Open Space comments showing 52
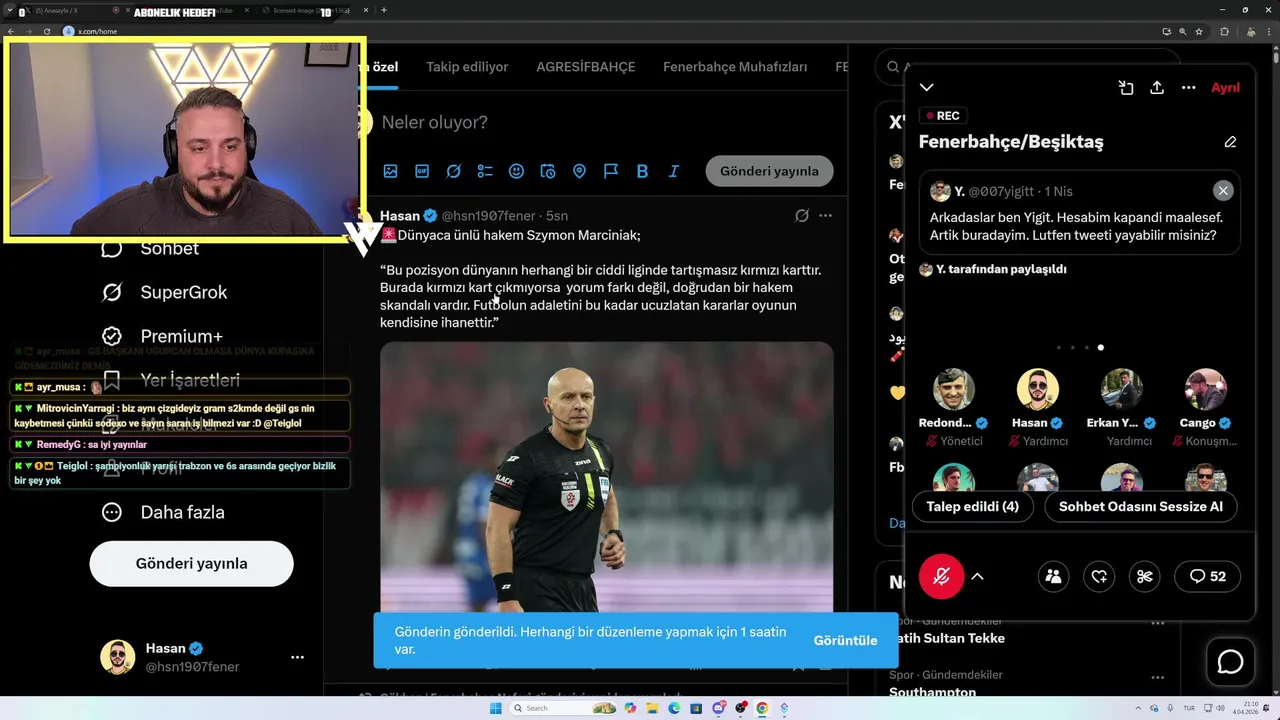This screenshot has width=1280, height=720. tap(1207, 576)
